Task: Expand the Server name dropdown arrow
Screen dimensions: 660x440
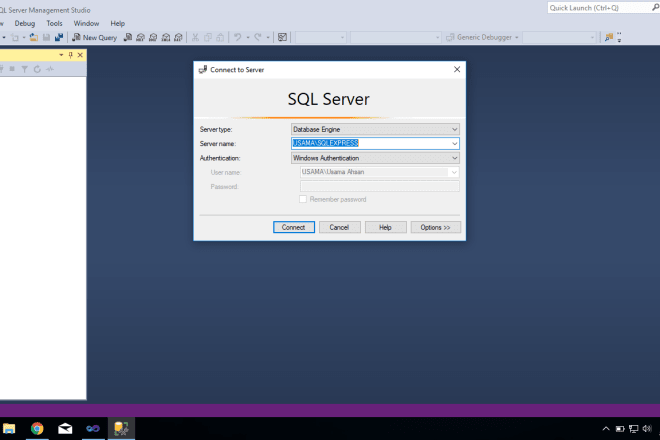Action: pos(455,144)
